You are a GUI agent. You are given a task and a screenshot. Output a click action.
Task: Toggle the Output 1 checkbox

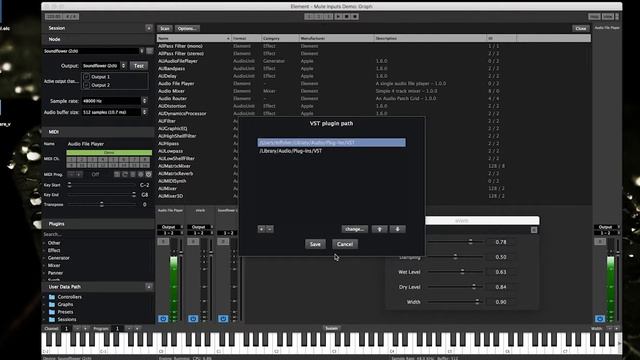point(87,77)
